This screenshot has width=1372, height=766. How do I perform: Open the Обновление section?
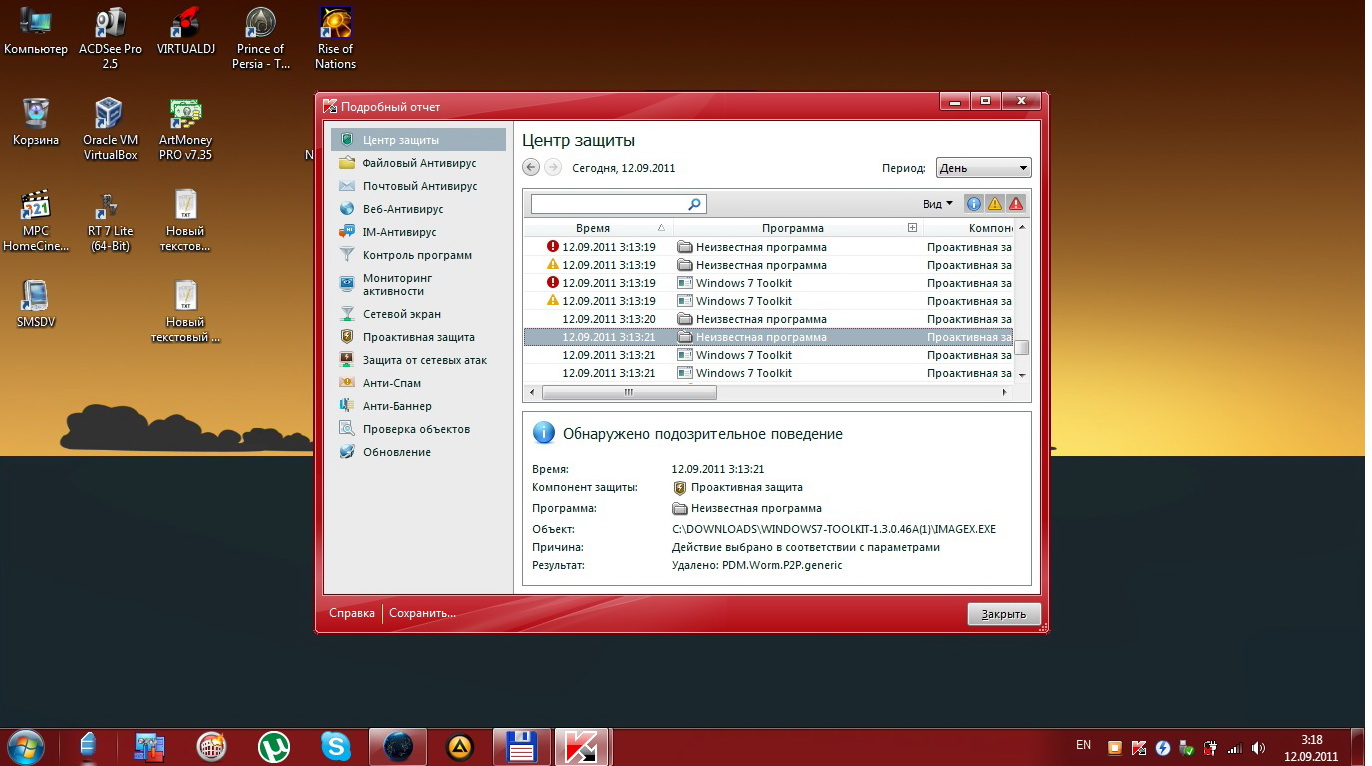click(x=396, y=452)
